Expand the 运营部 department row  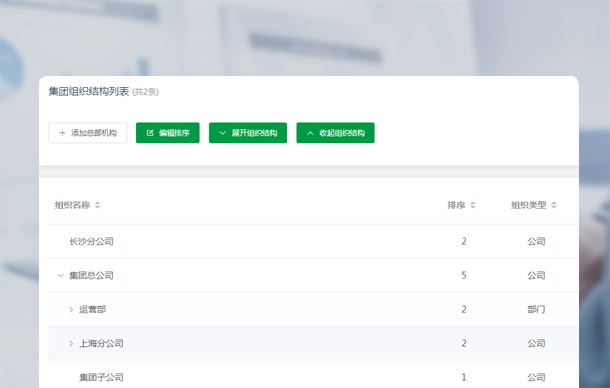(x=71, y=310)
